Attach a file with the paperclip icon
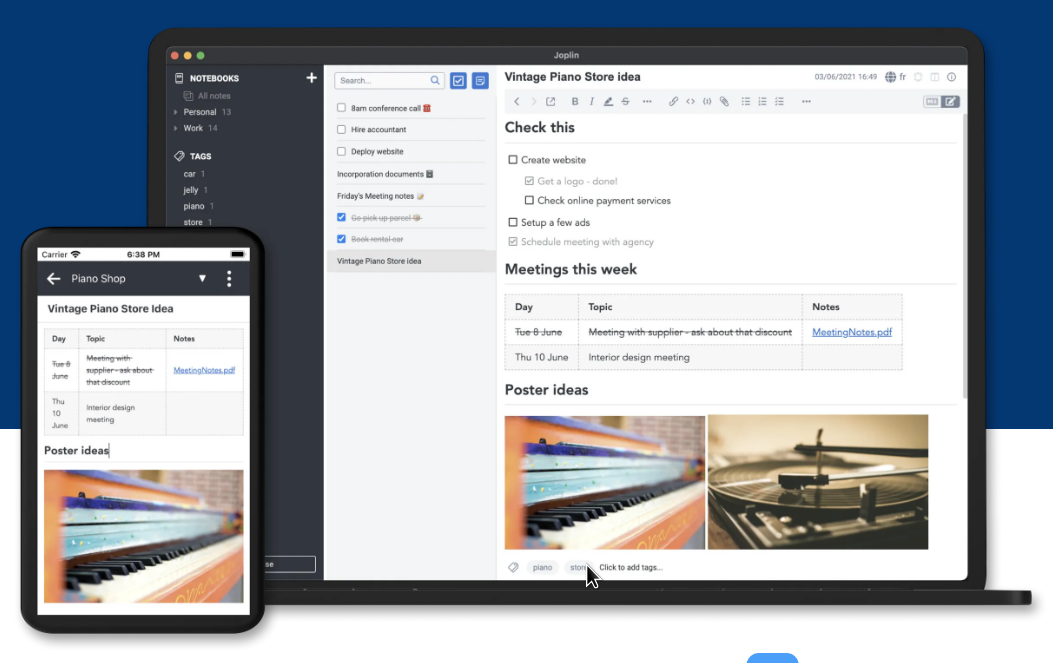 coord(724,101)
